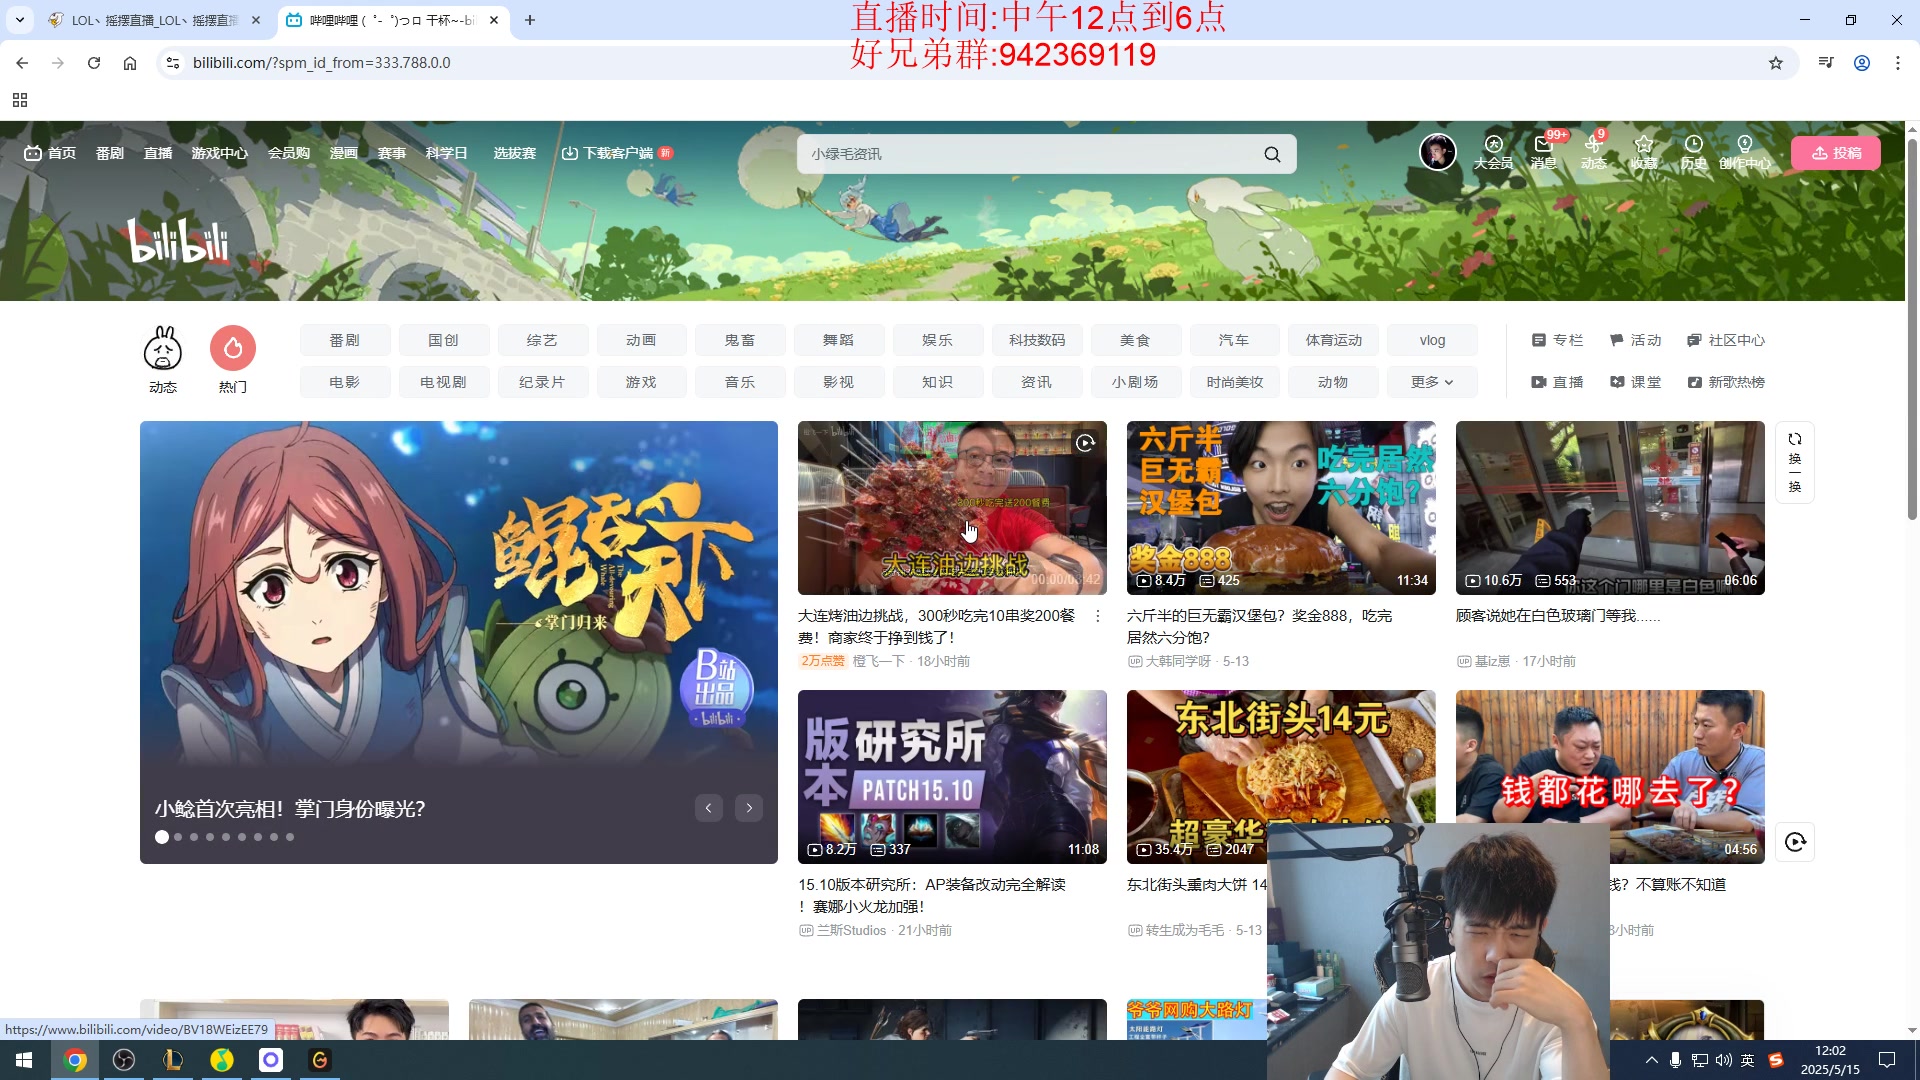This screenshot has width=1920, height=1080.
Task: Click 下载客户端 download link
Action: (617, 153)
